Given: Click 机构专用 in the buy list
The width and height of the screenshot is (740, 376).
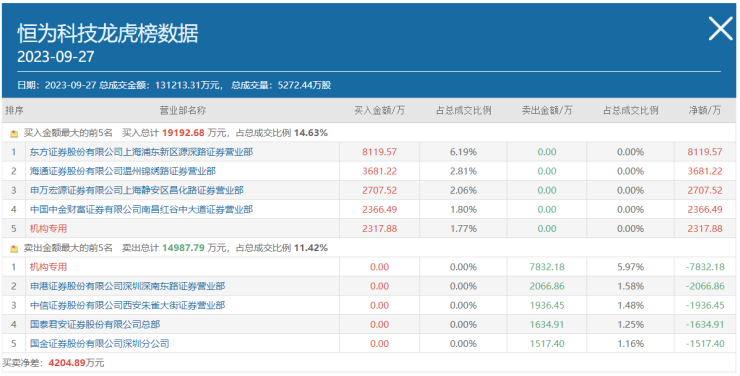Looking at the screenshot, I should (48, 229).
